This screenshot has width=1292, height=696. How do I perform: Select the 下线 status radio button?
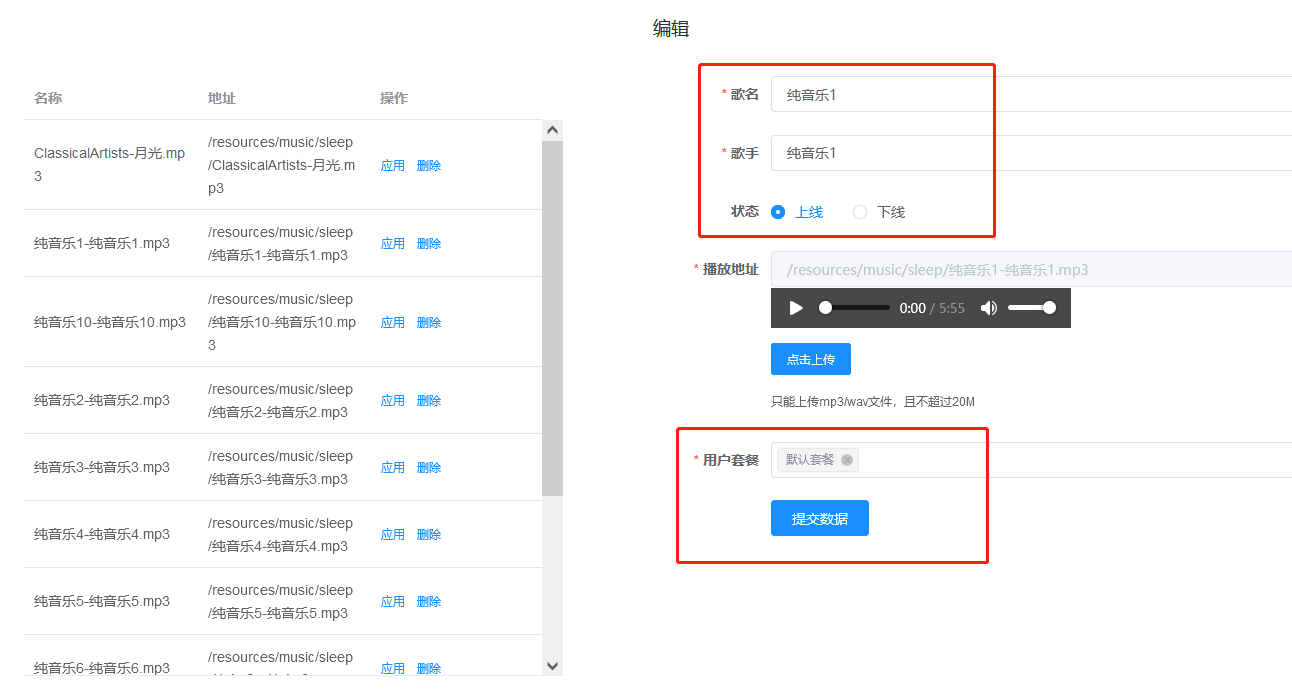tap(860, 212)
